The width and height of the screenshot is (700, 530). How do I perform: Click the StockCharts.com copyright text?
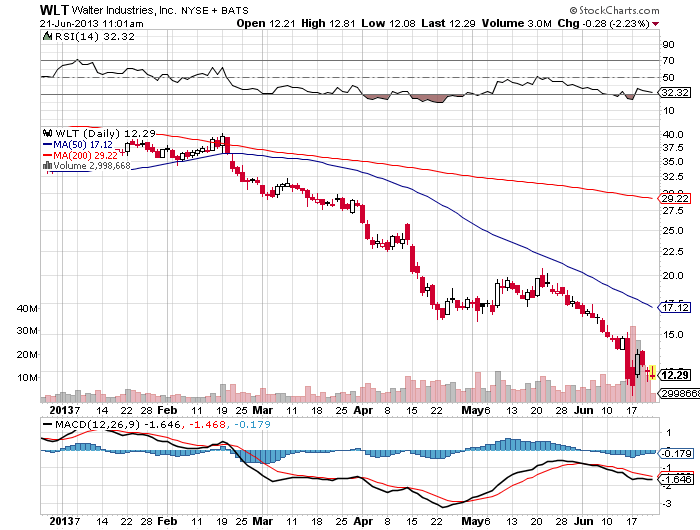point(614,10)
